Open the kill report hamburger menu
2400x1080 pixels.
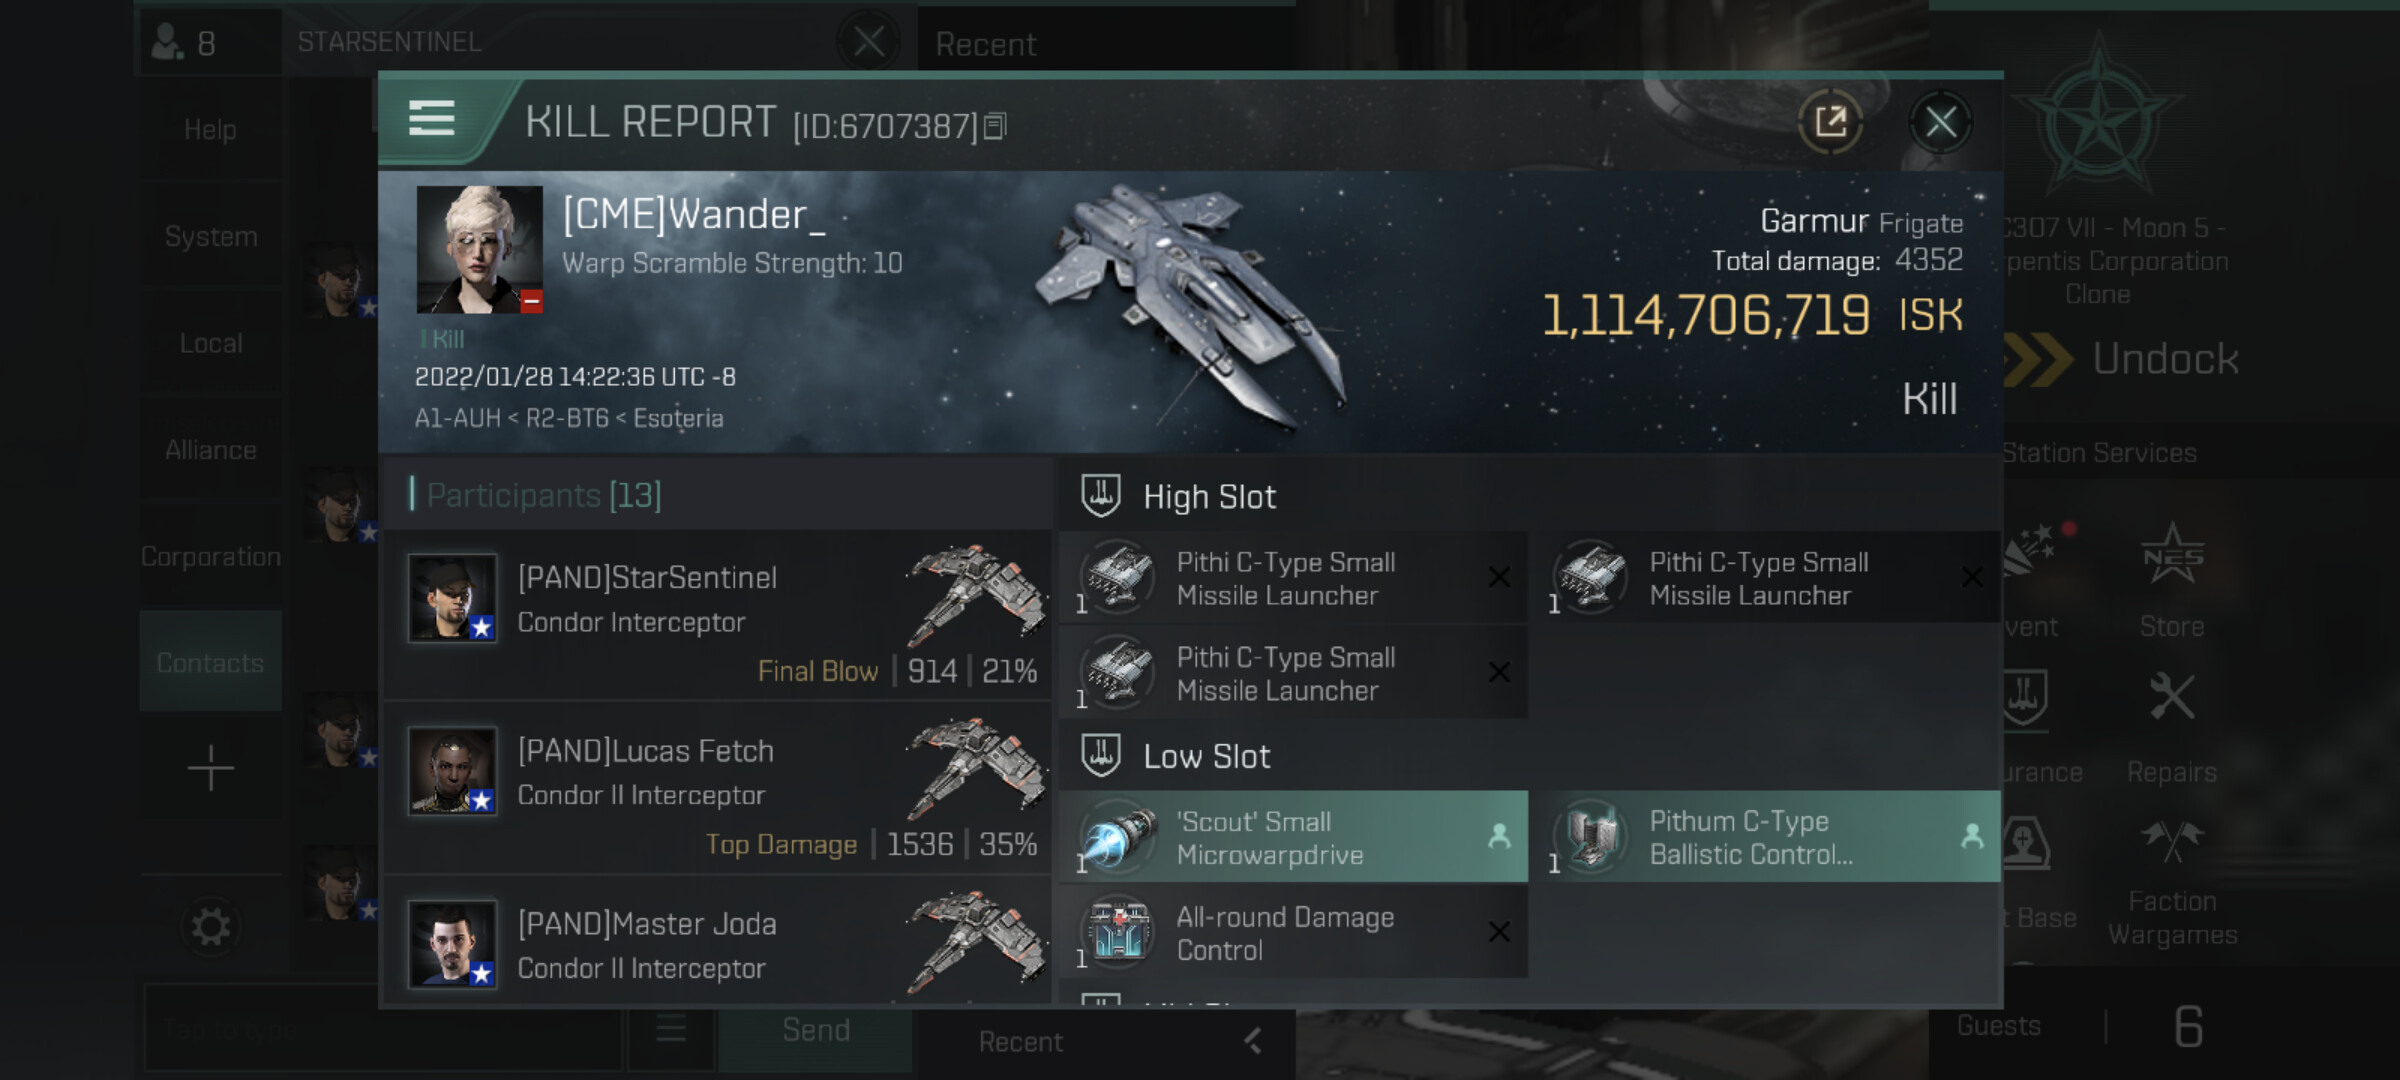(432, 119)
